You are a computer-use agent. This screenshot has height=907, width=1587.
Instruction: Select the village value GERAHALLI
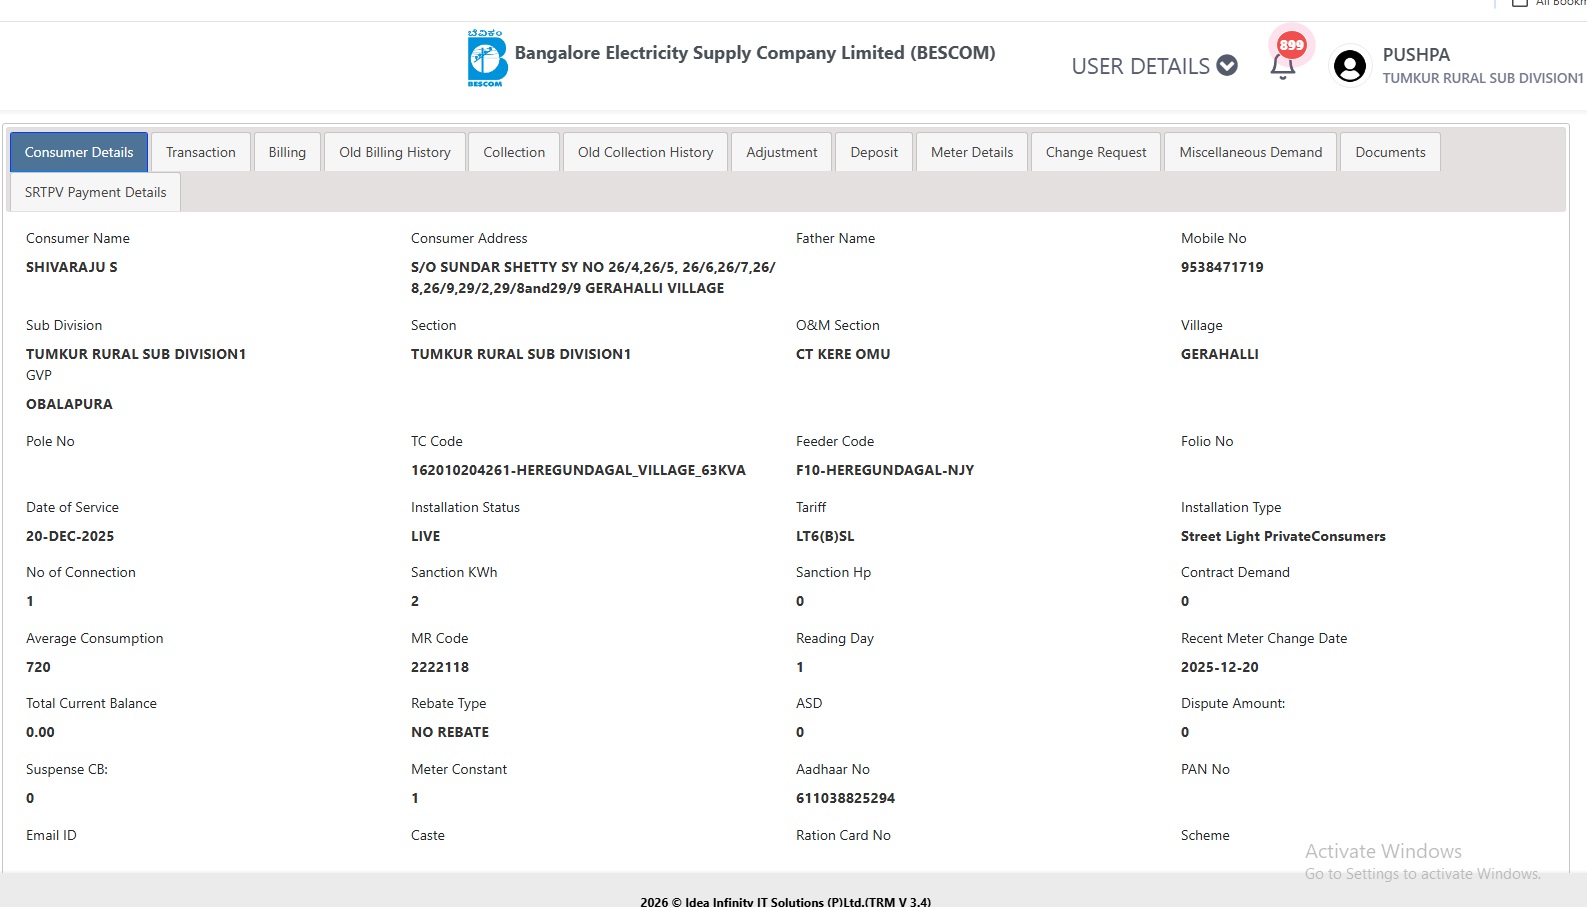pos(1220,354)
